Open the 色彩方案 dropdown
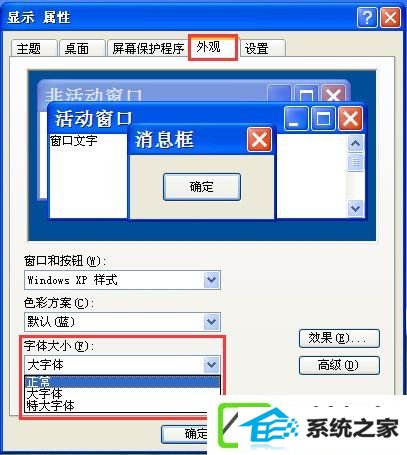The image size is (407, 455). [x=212, y=322]
